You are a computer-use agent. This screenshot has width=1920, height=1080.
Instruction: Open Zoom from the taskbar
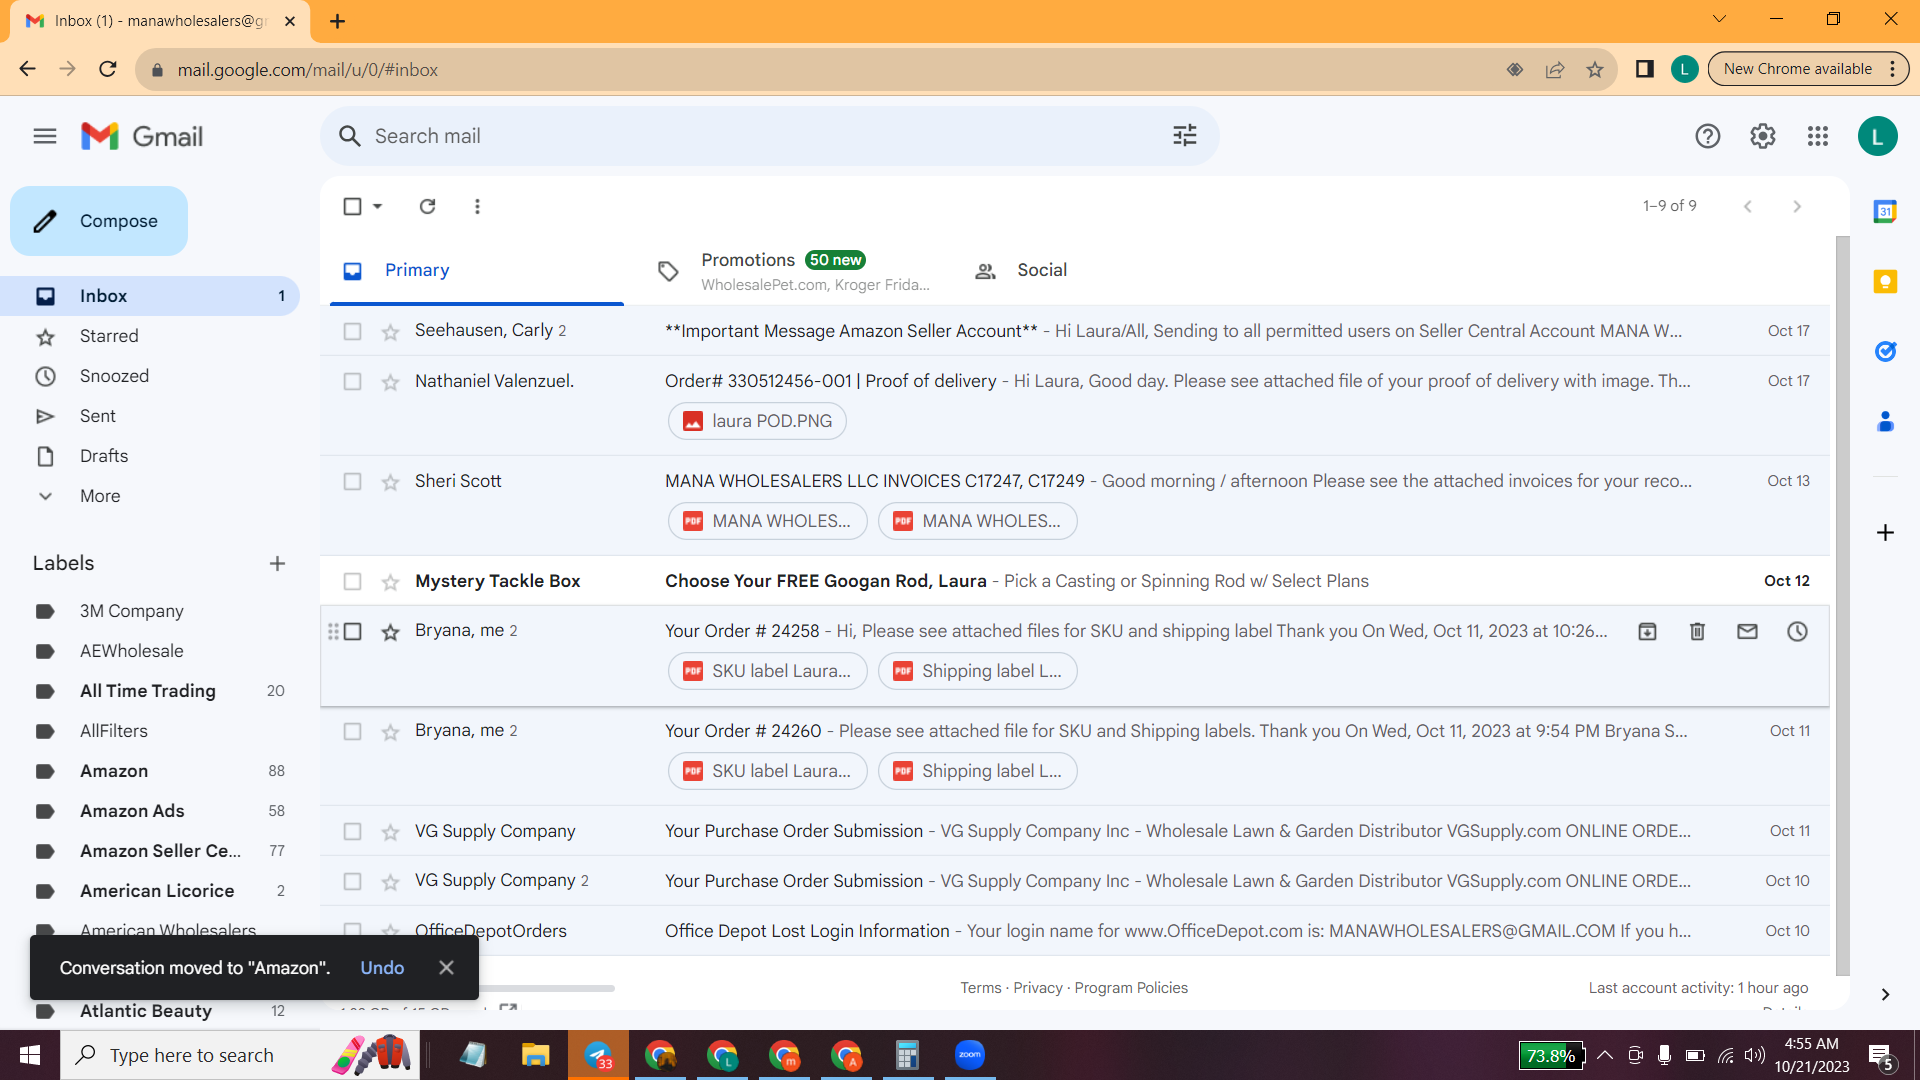pyautogui.click(x=969, y=1055)
